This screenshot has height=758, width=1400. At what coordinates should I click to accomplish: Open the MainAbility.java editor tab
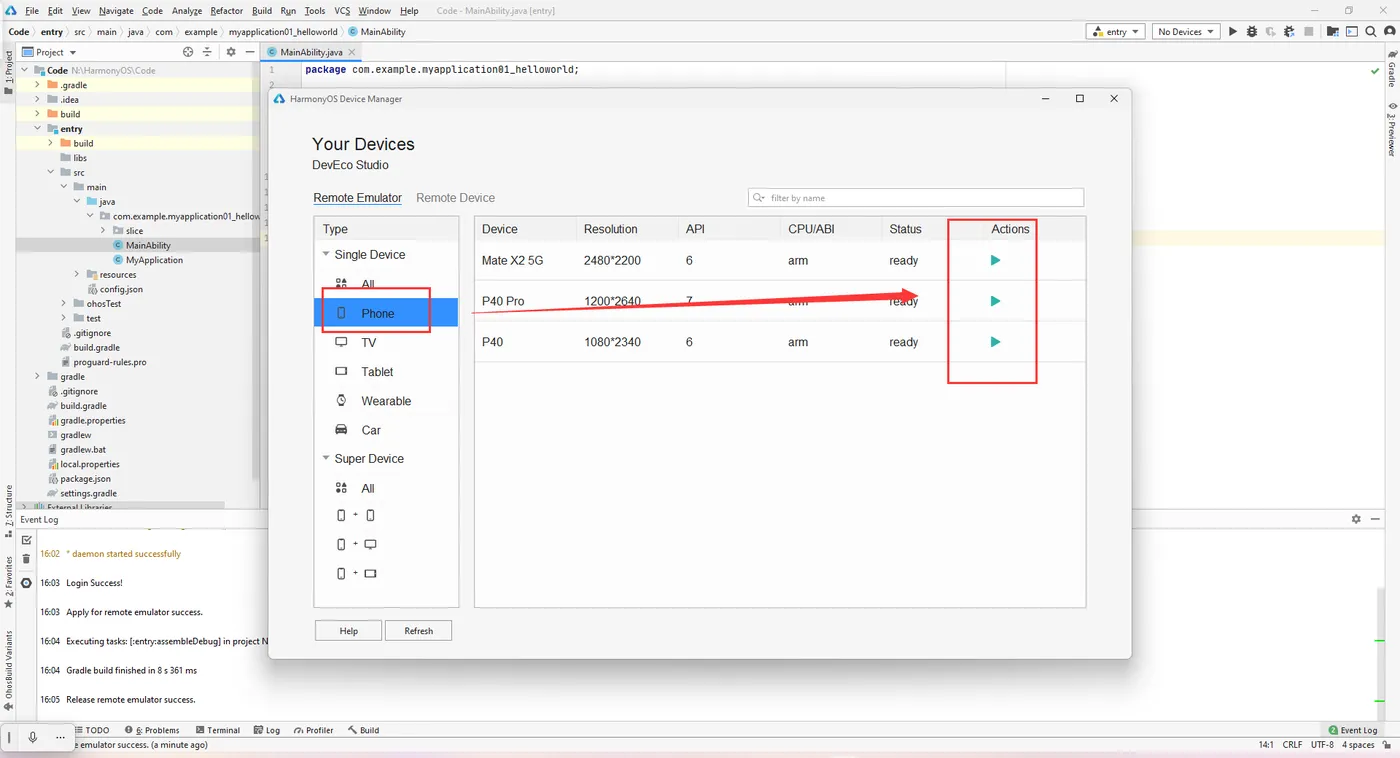(311, 52)
